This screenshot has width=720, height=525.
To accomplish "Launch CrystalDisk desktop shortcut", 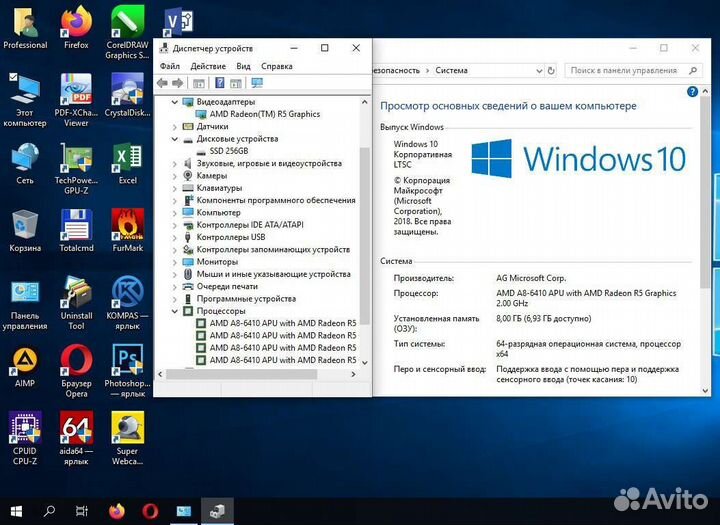I will pos(127,95).
